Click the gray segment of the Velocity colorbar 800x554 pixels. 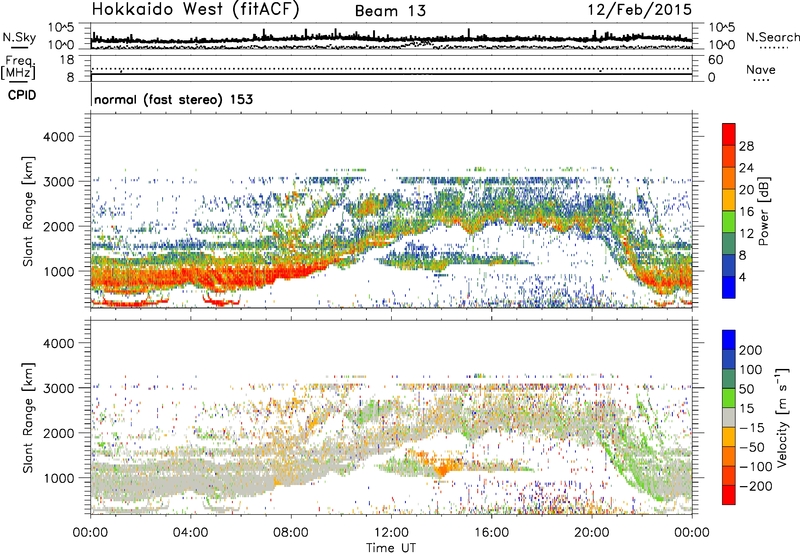pos(729,417)
